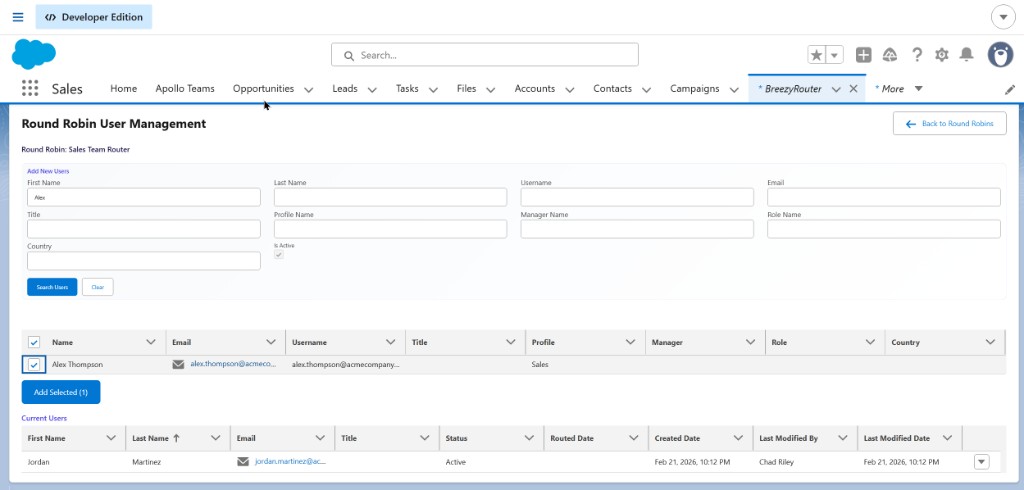
Task: Expand the Campaigns tab chevron
Action: point(734,90)
